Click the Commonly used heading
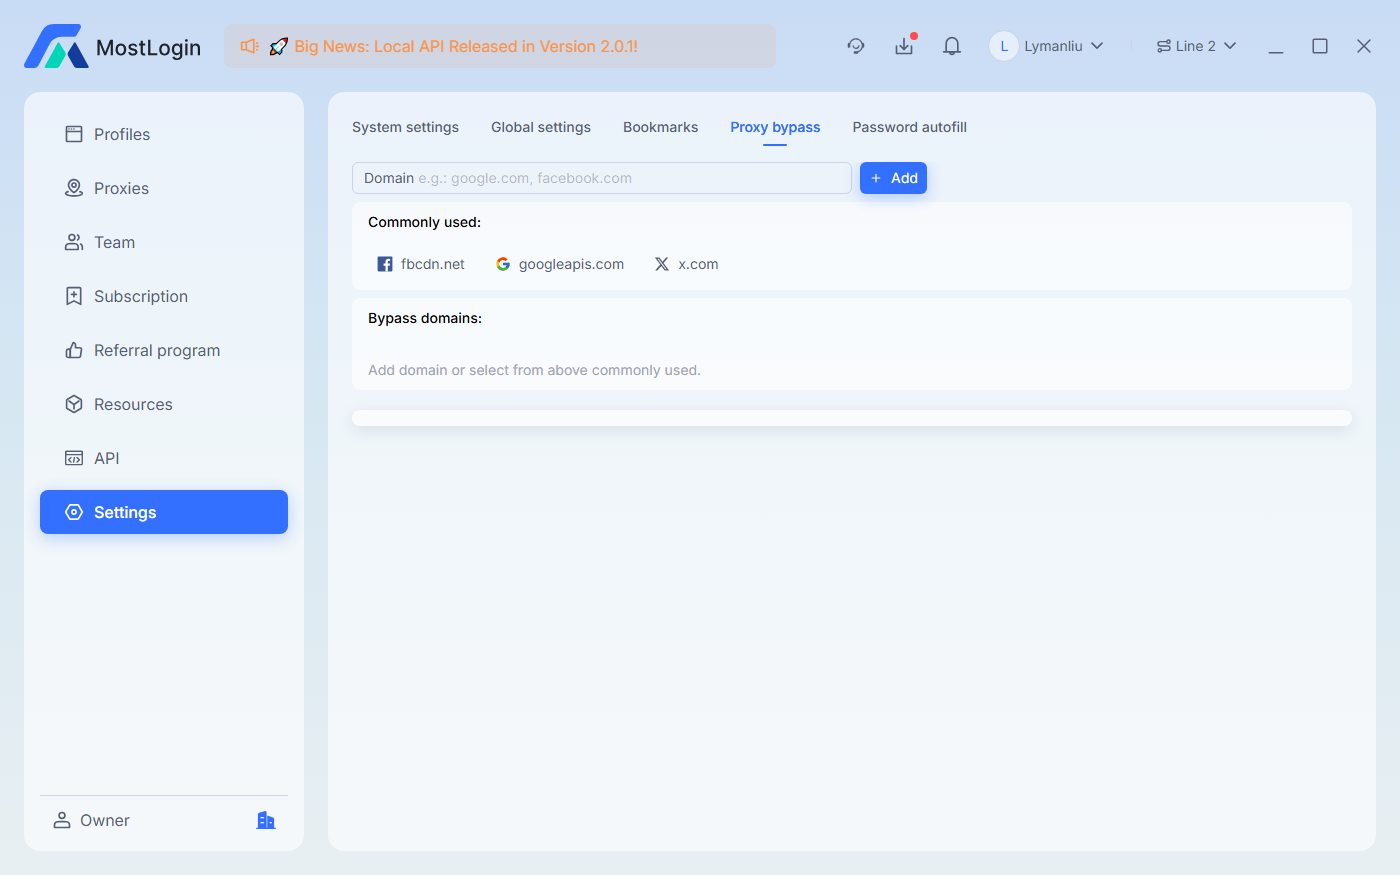 coord(424,222)
